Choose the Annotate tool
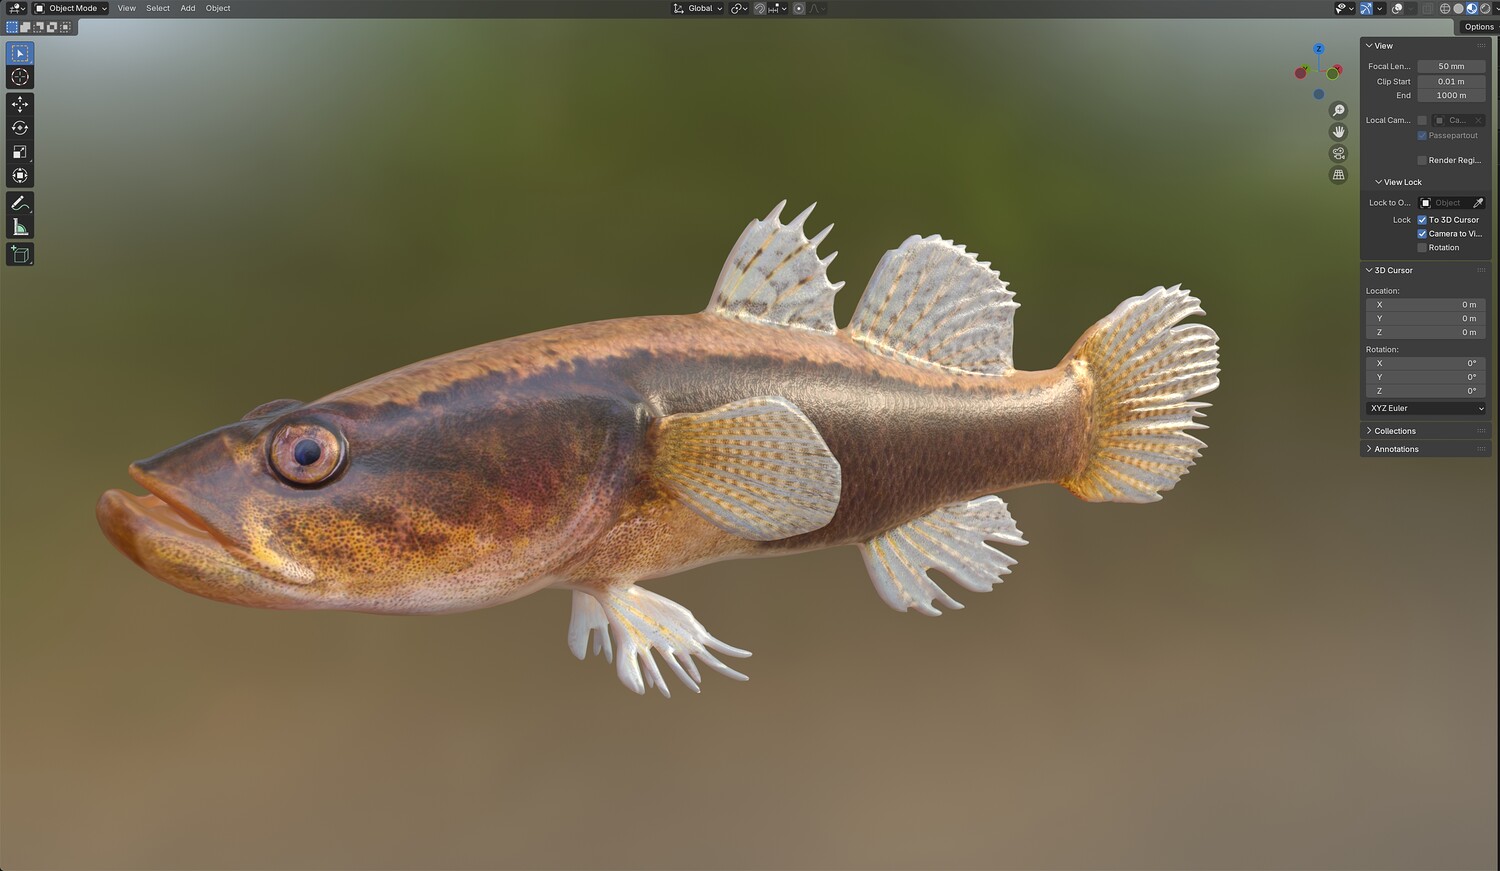This screenshot has width=1500, height=871. coord(20,203)
